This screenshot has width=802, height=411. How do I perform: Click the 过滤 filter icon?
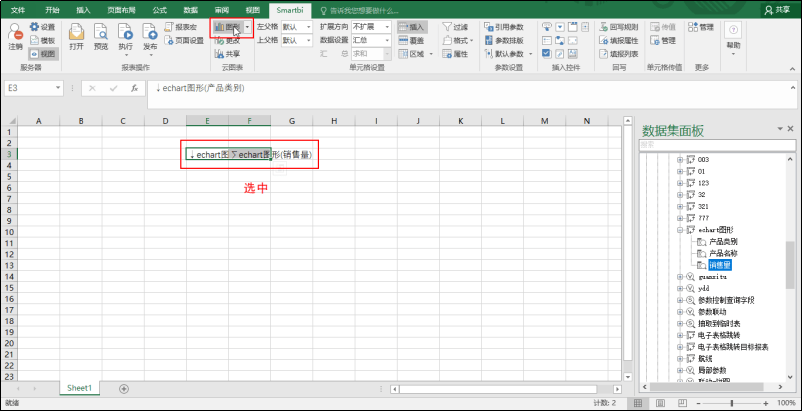point(455,27)
